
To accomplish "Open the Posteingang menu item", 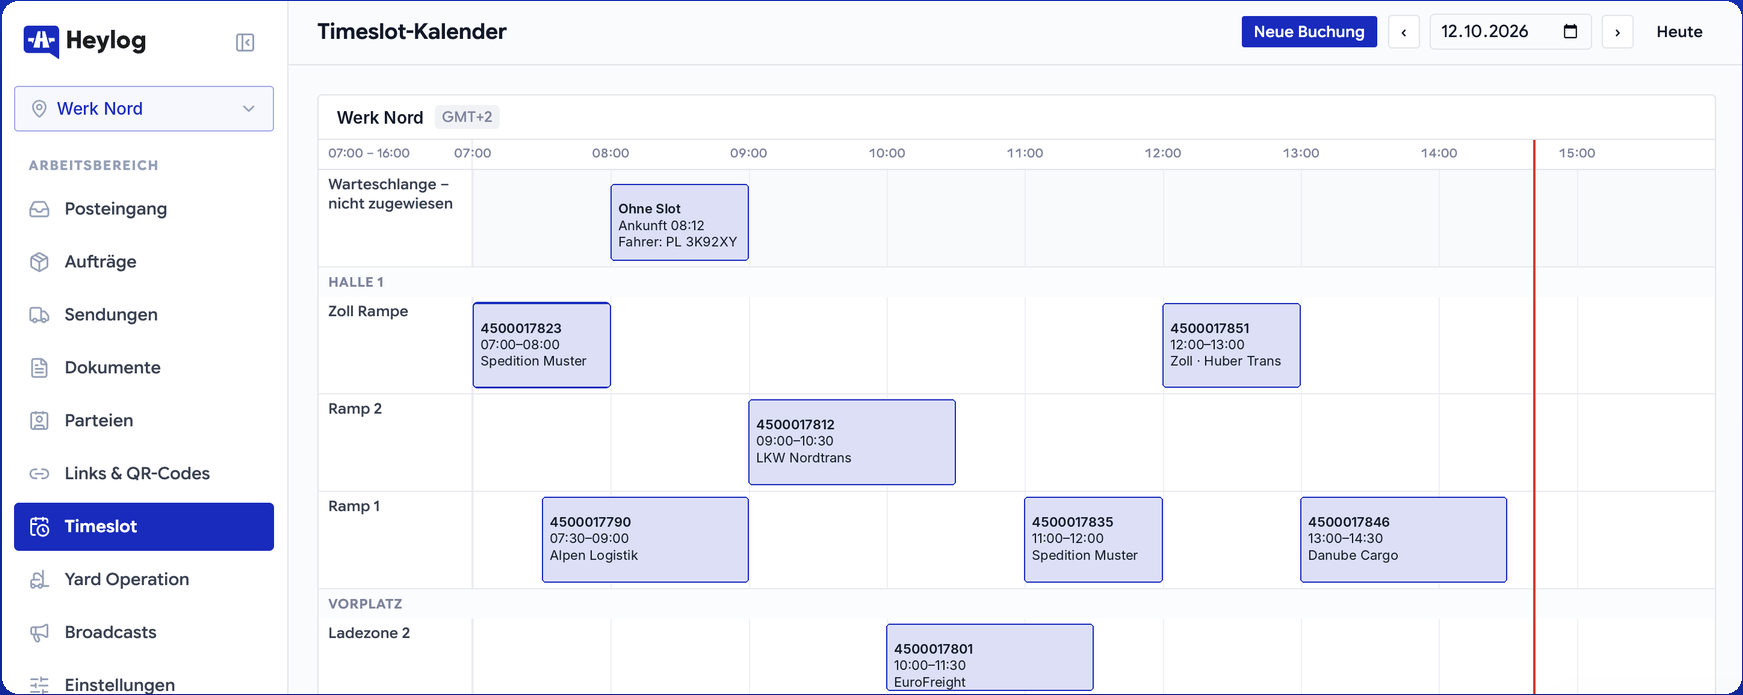I will point(144,209).
